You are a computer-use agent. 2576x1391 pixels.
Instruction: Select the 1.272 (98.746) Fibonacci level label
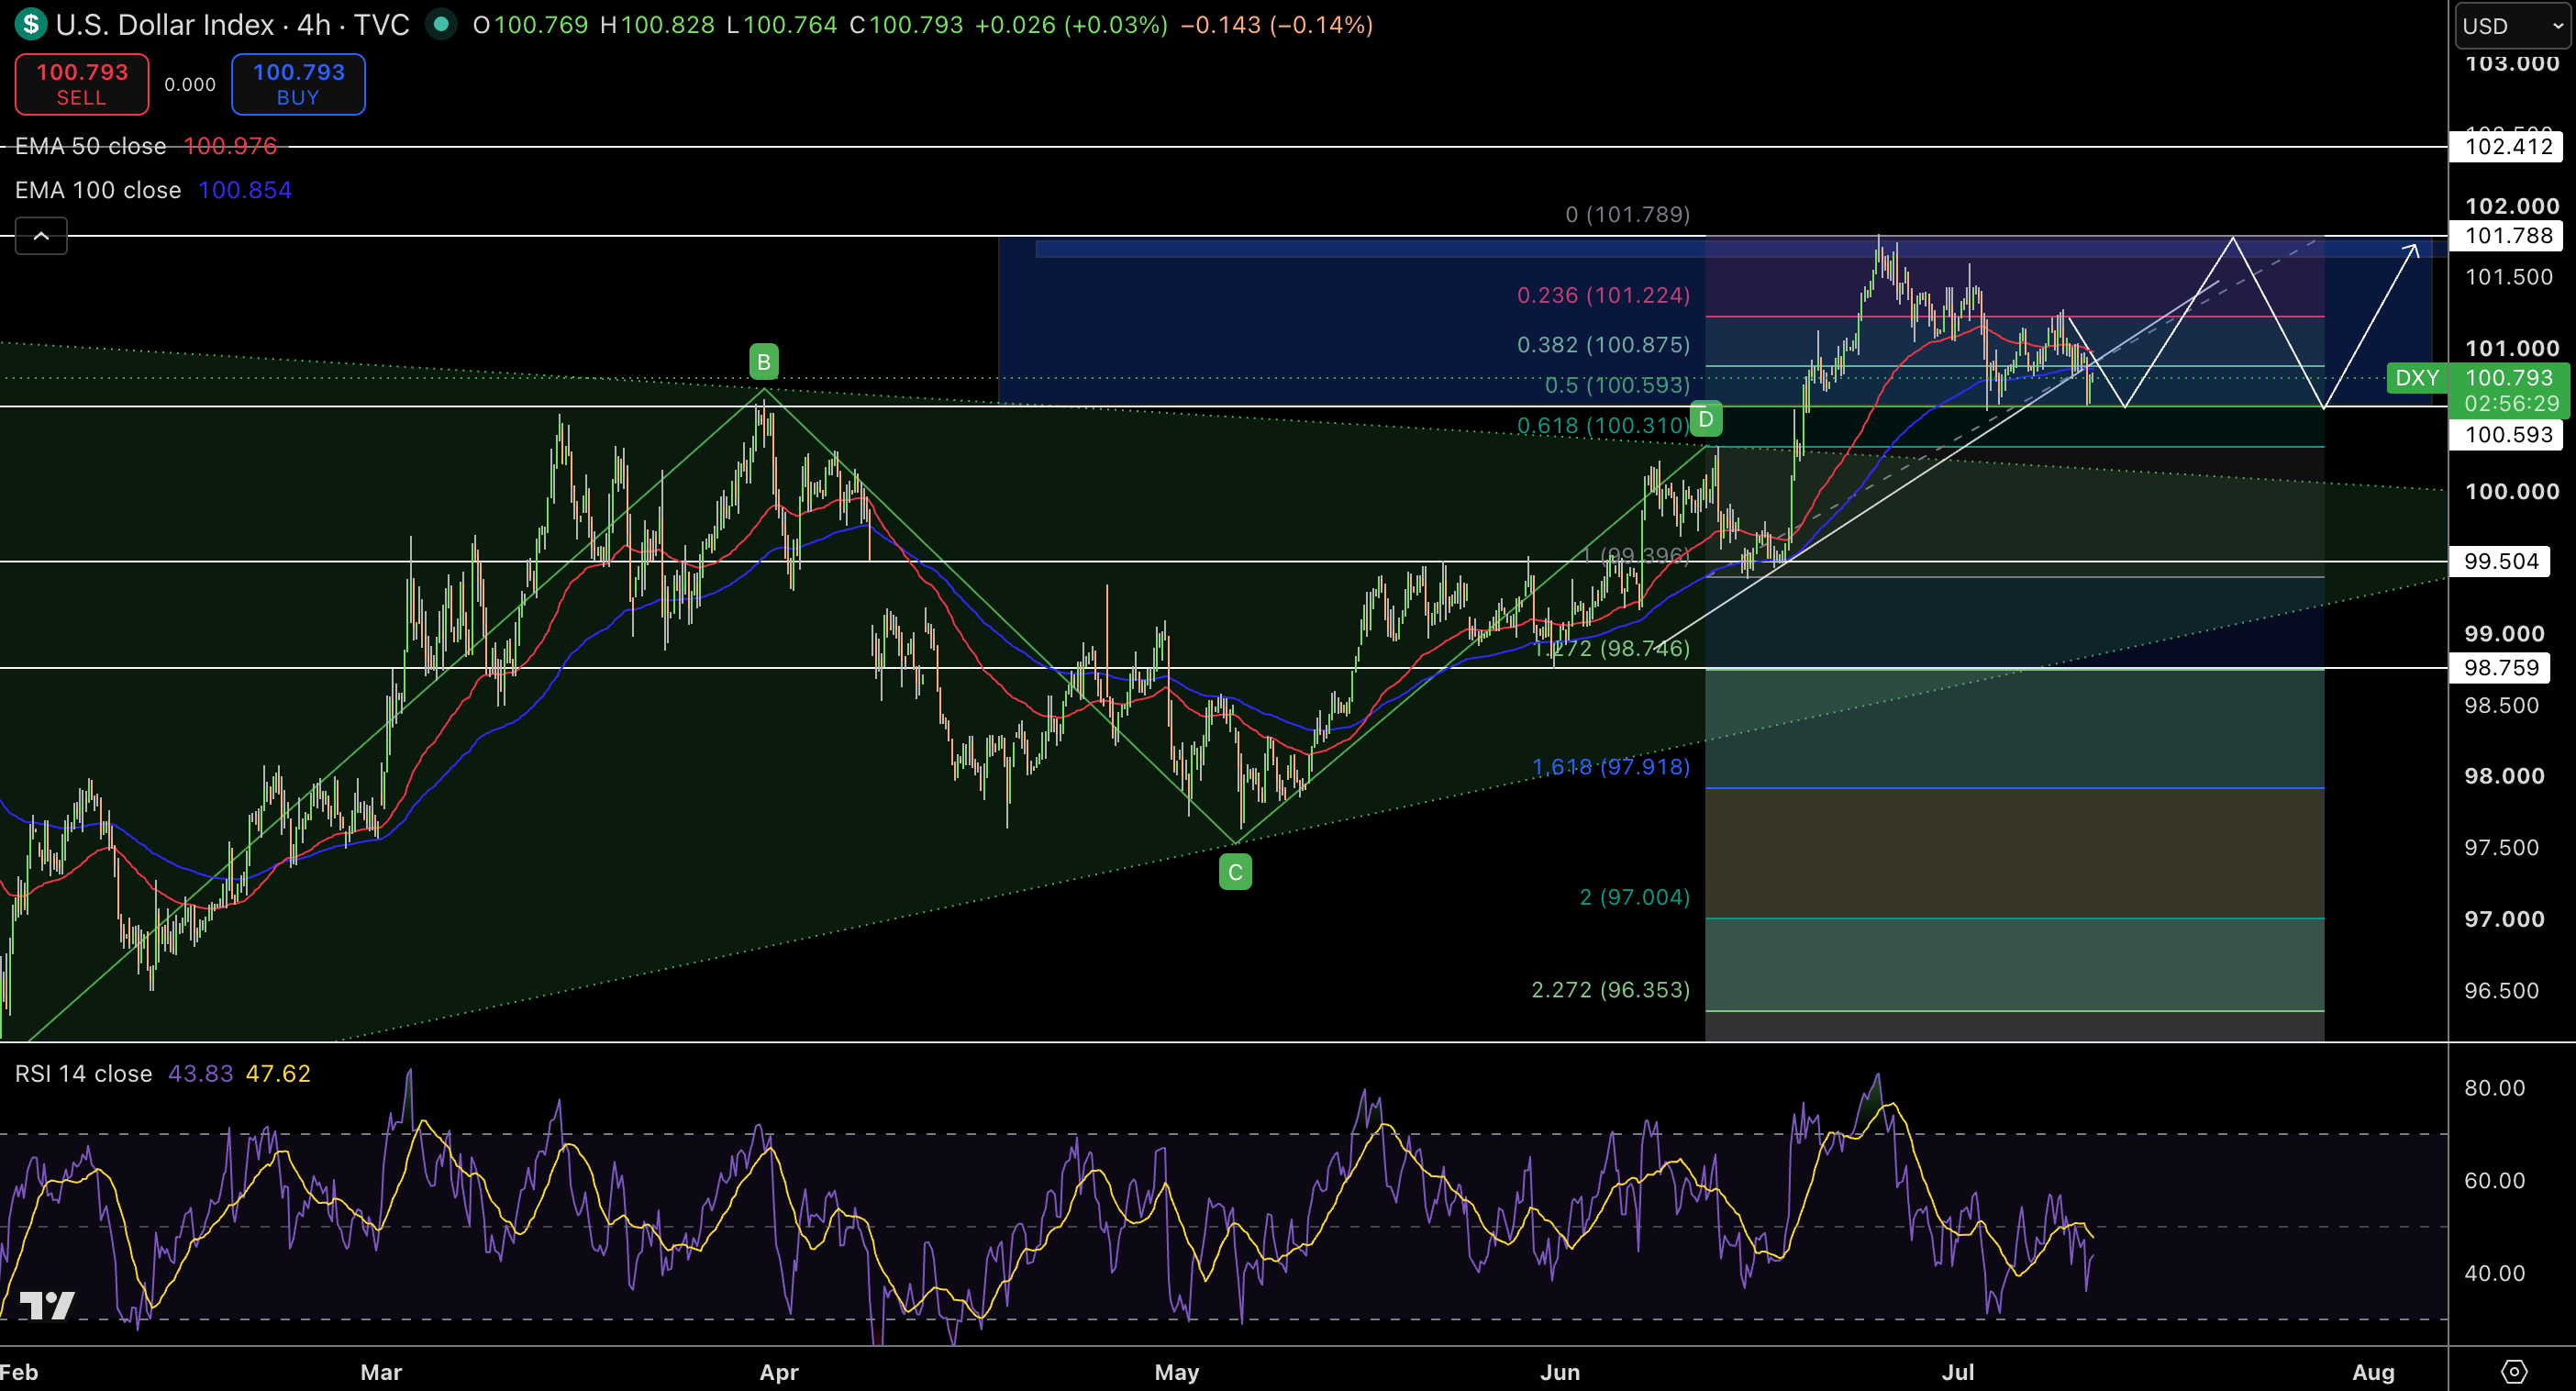coord(1611,648)
